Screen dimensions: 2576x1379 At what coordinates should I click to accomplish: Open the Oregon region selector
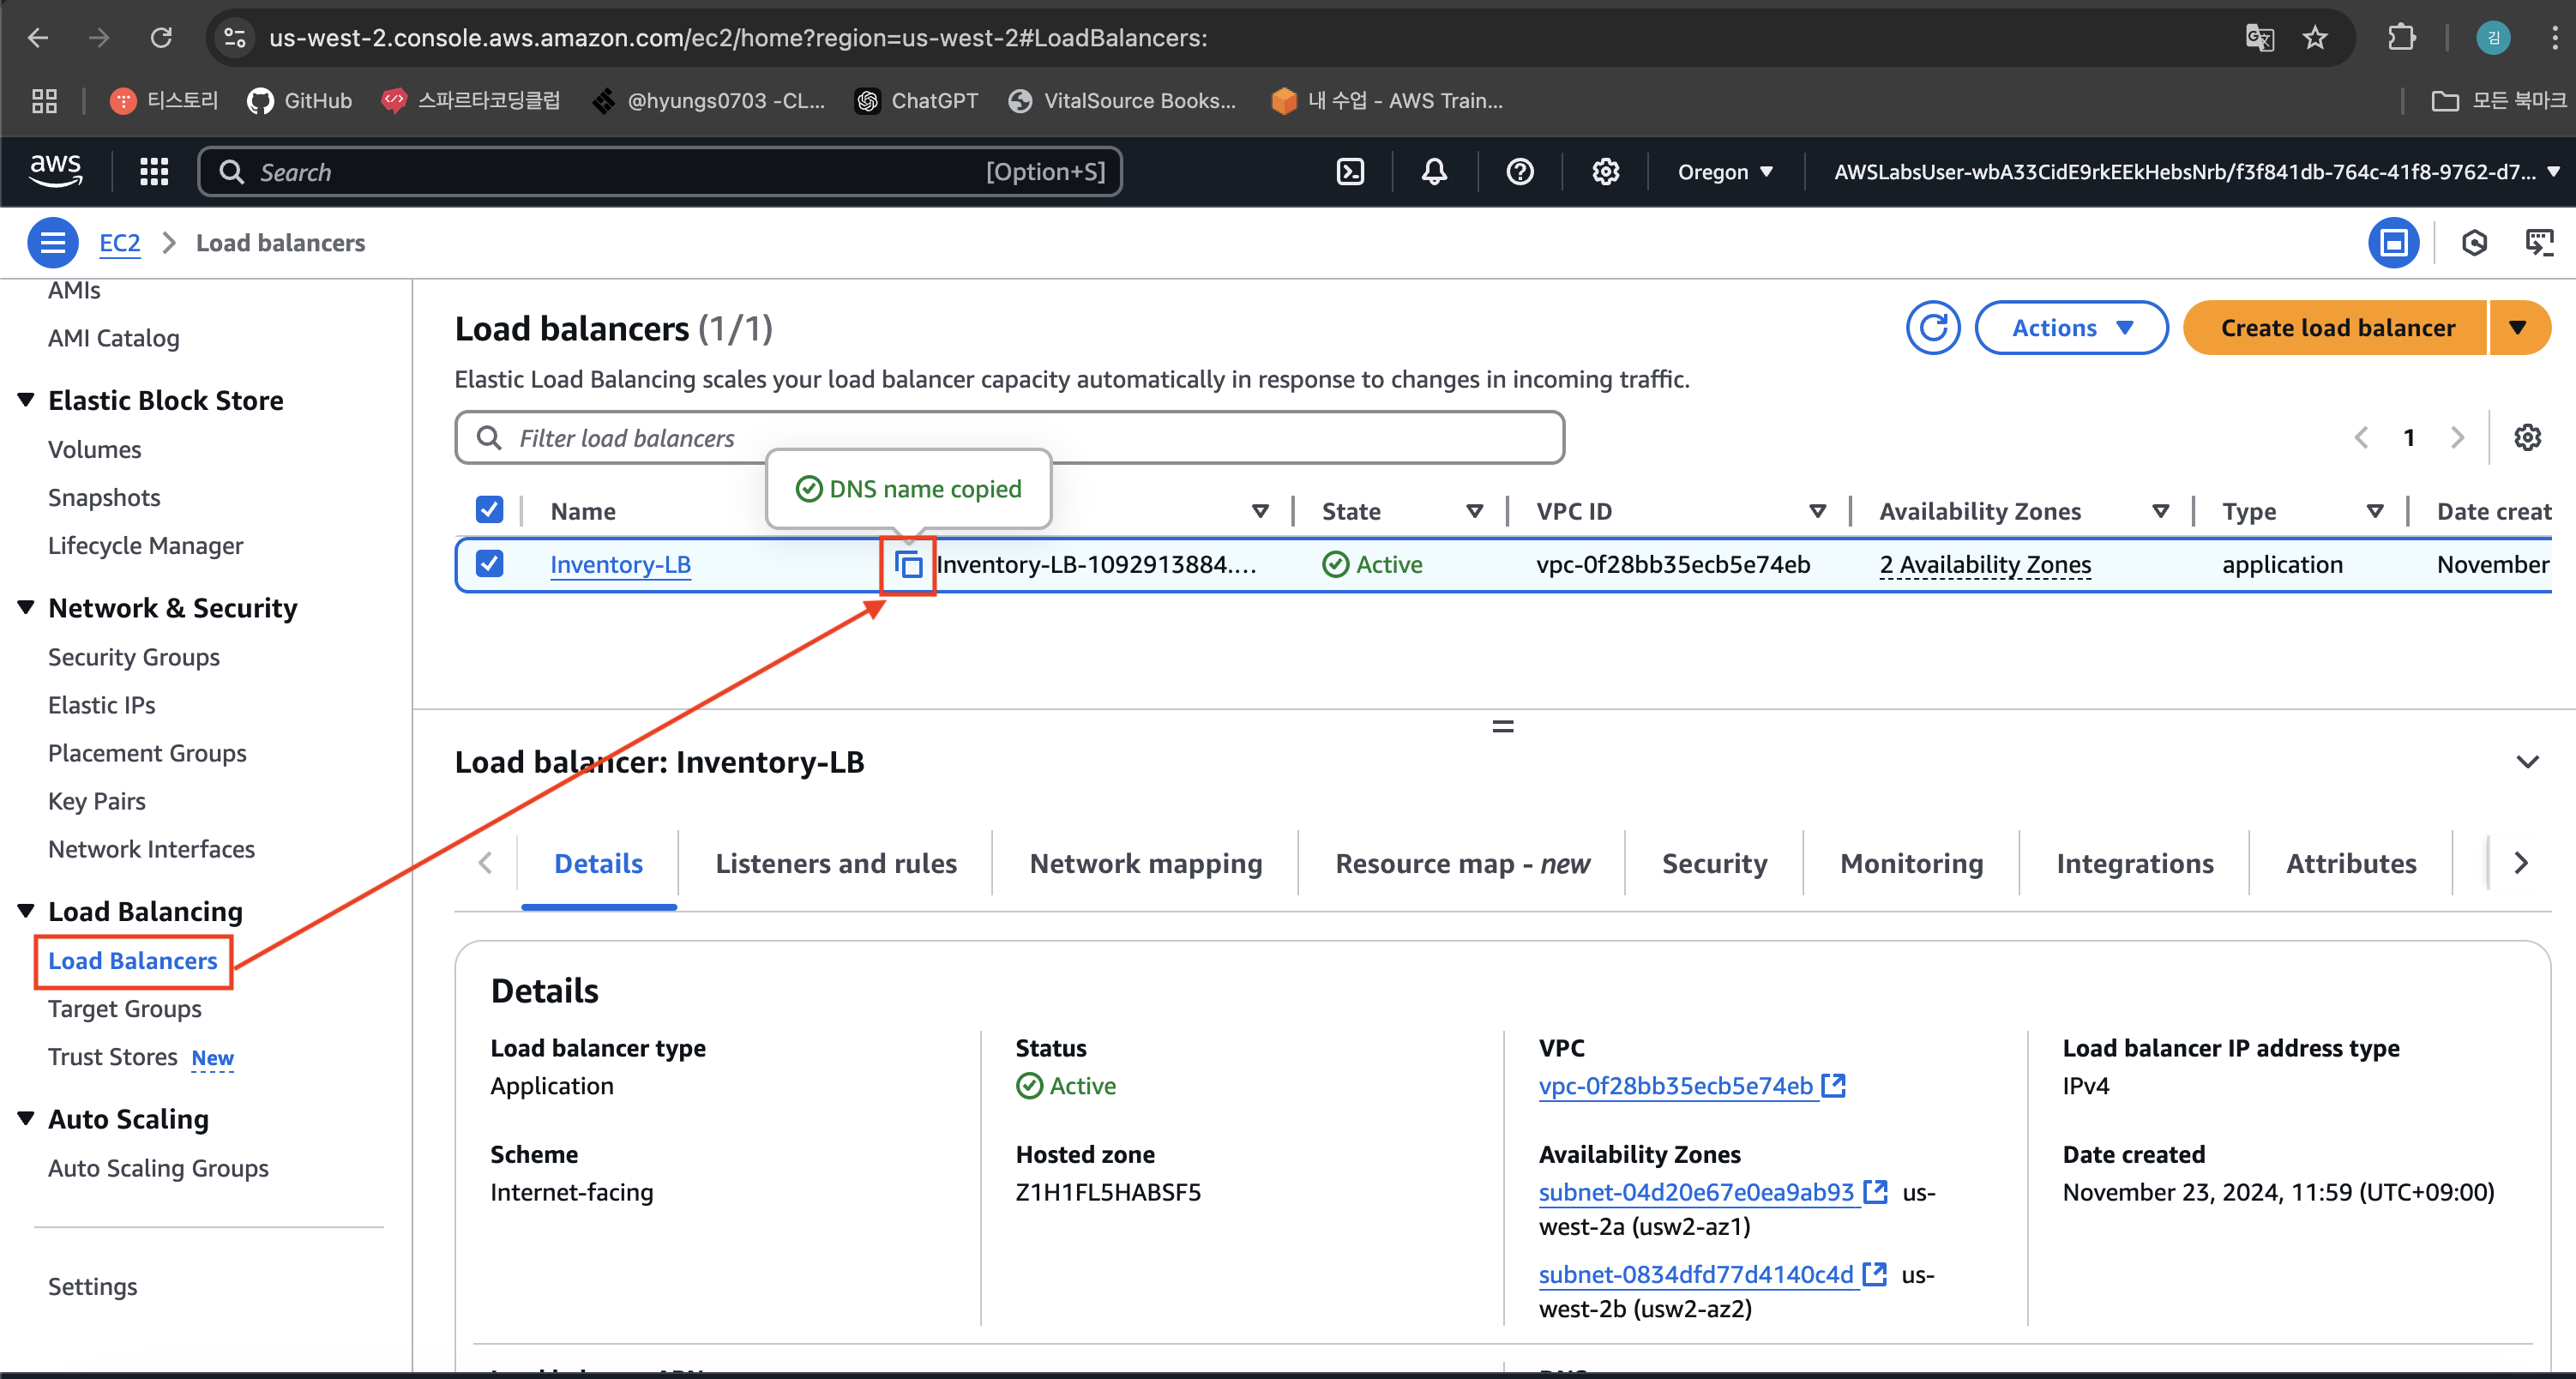click(x=1724, y=172)
